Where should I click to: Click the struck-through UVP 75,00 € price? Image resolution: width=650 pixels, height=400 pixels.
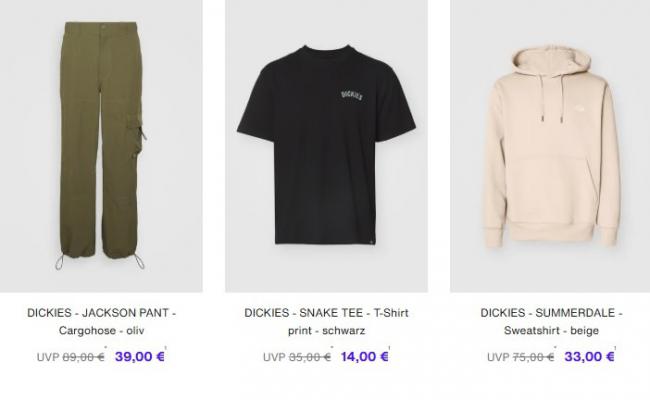click(x=521, y=357)
